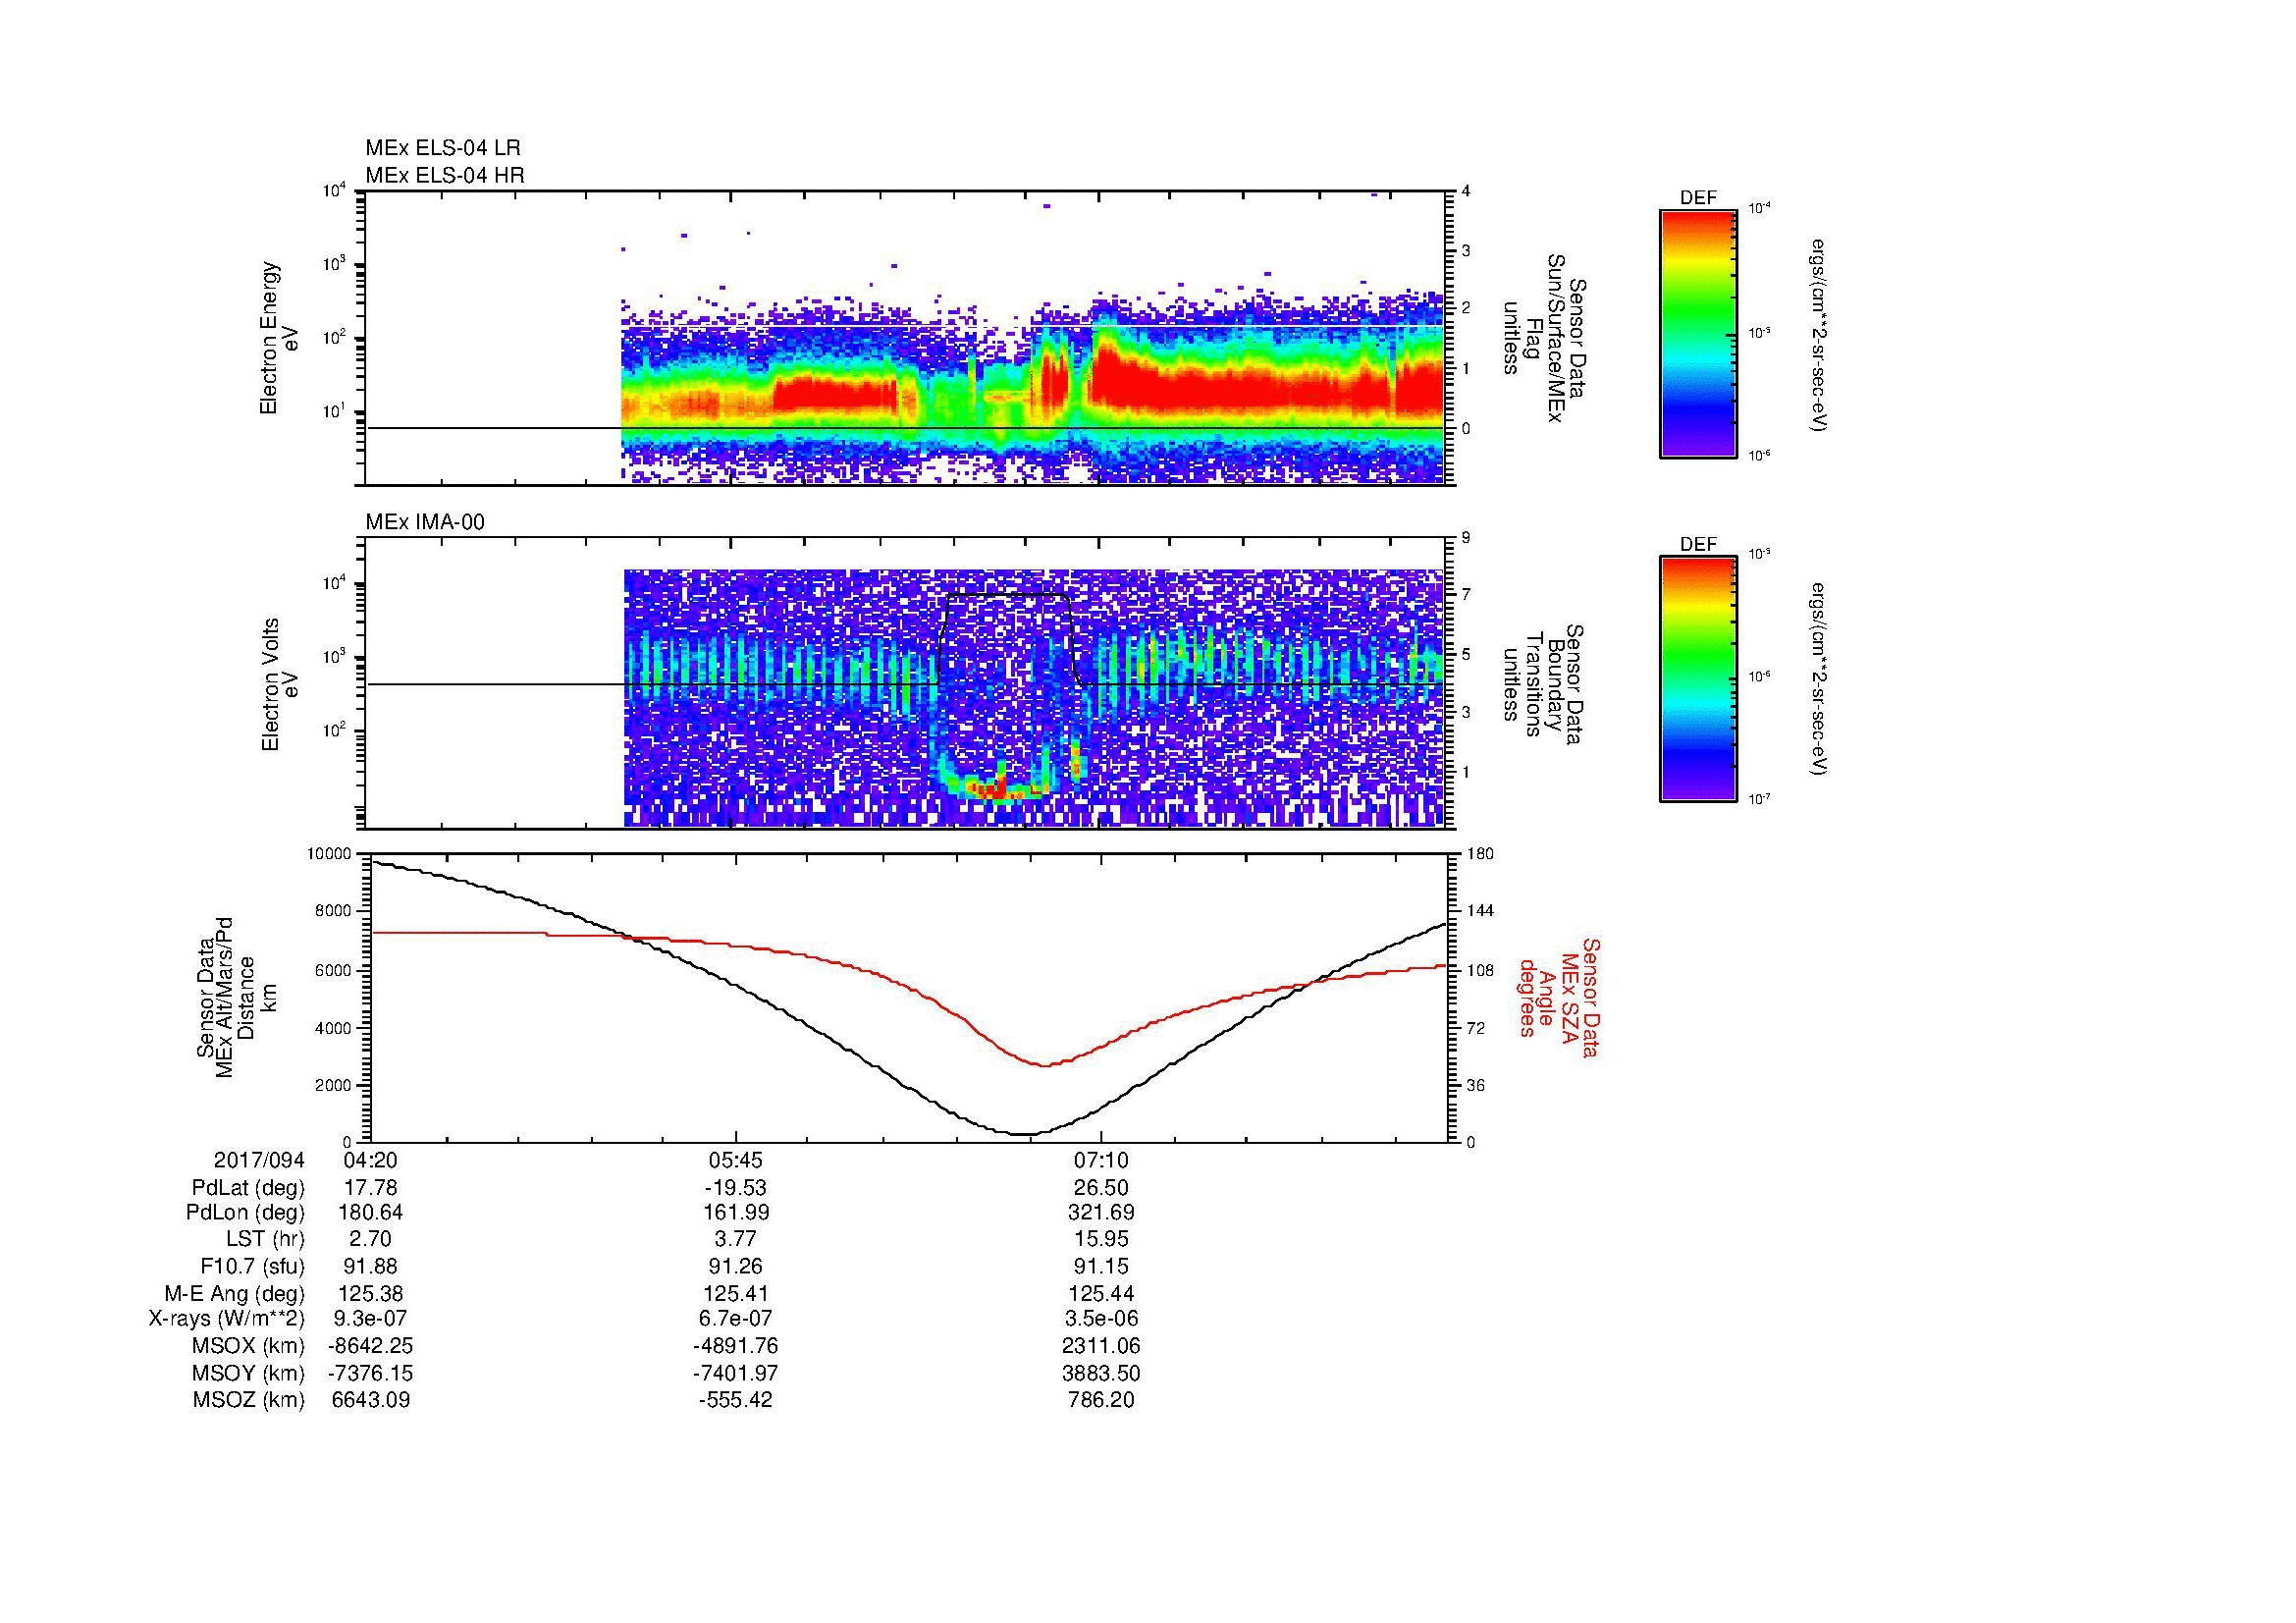
Task: Click the 'MSOZ (km)' row label
Action: click(x=248, y=1400)
